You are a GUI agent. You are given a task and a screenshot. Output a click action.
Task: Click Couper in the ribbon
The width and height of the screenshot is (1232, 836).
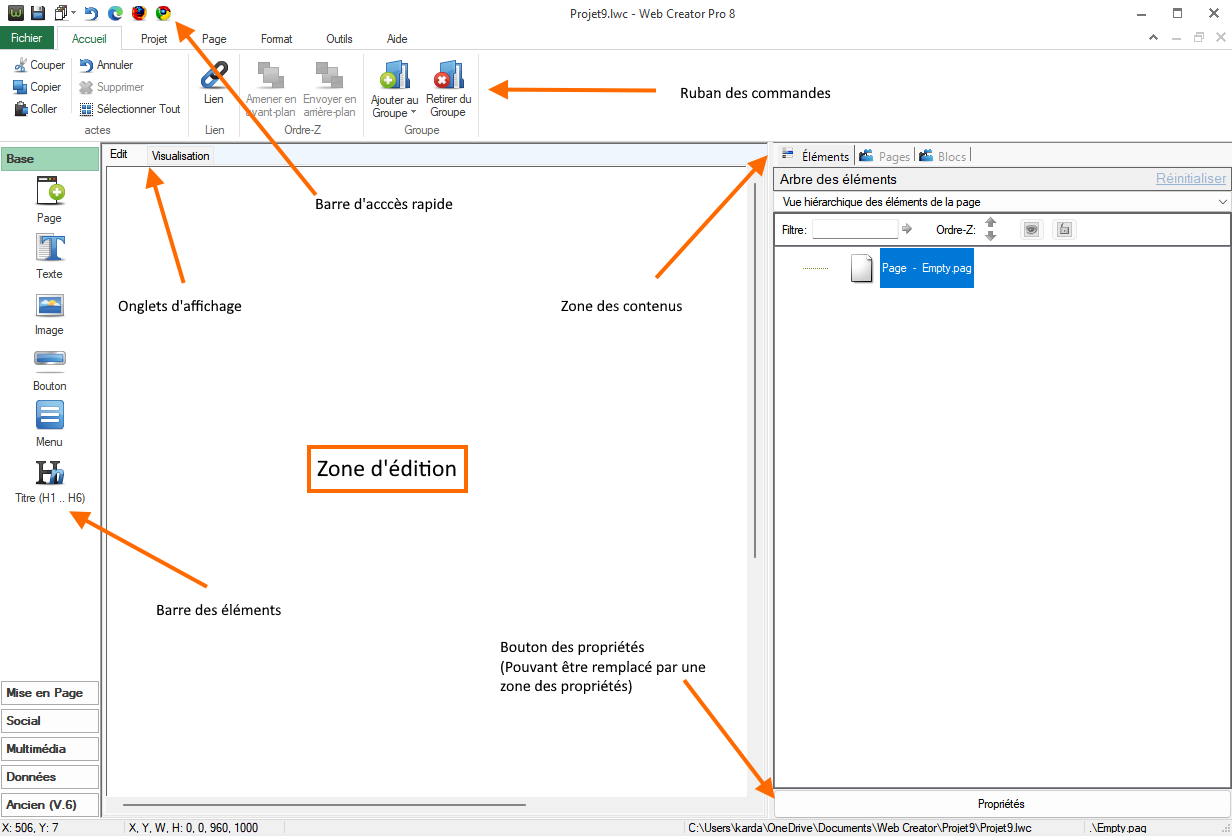click(x=40, y=65)
